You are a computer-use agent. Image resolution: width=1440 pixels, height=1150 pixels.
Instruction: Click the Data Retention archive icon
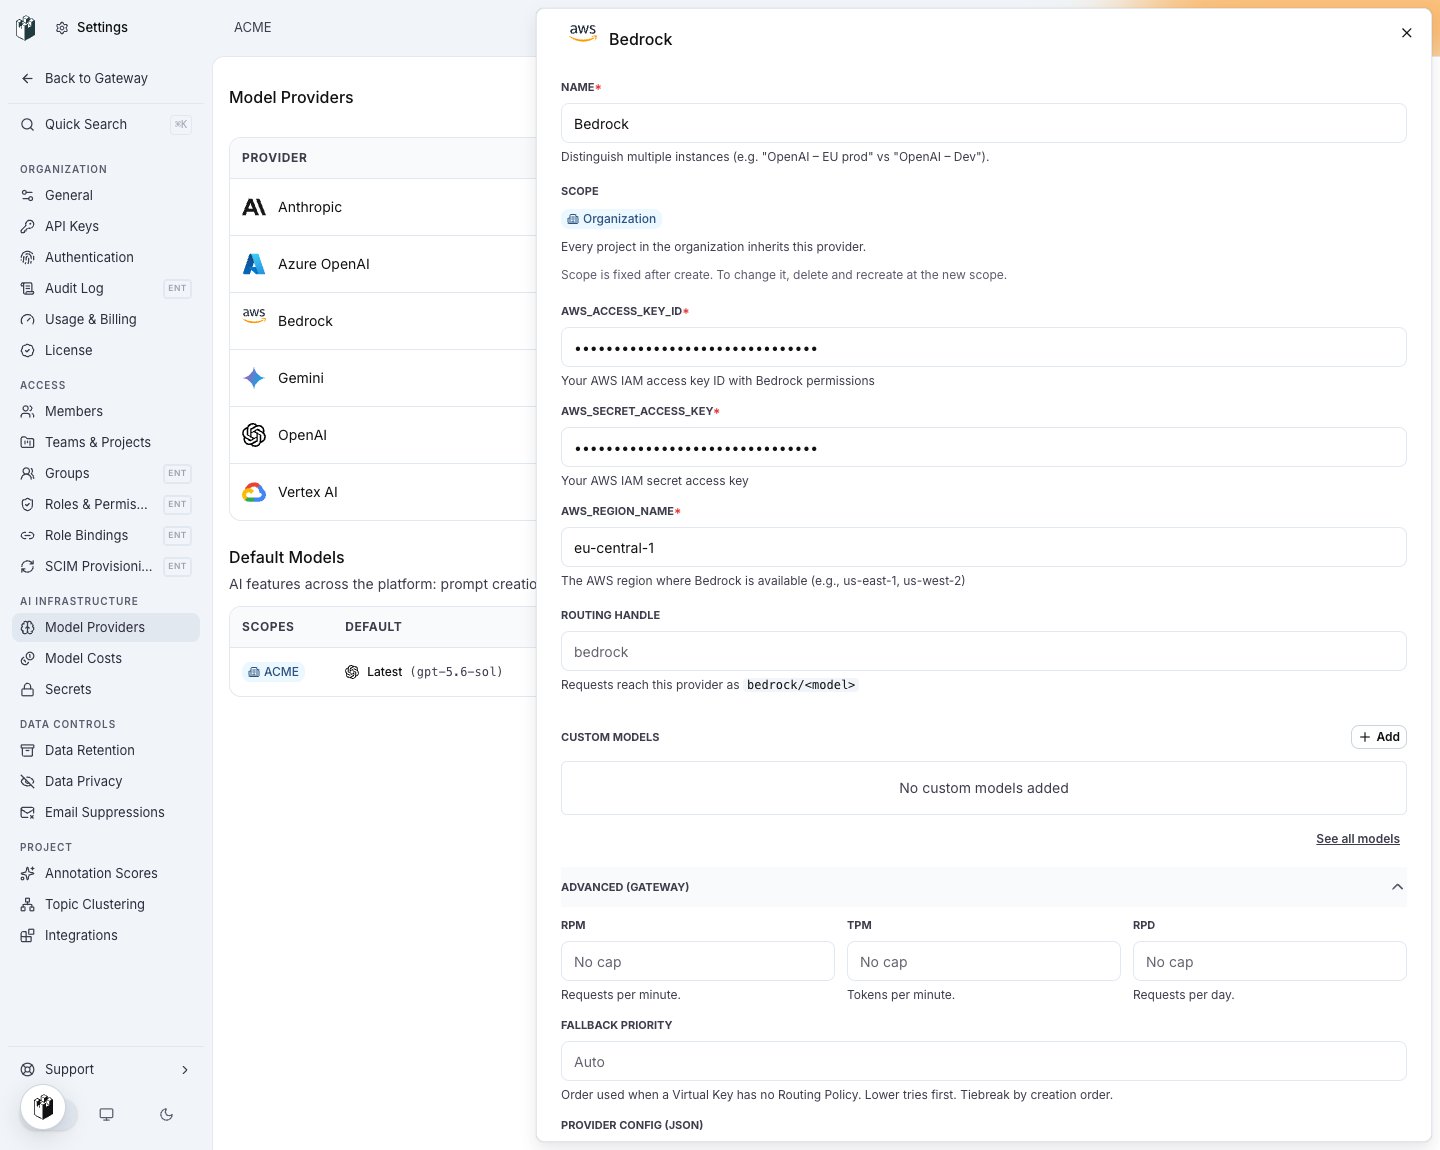coord(28,750)
